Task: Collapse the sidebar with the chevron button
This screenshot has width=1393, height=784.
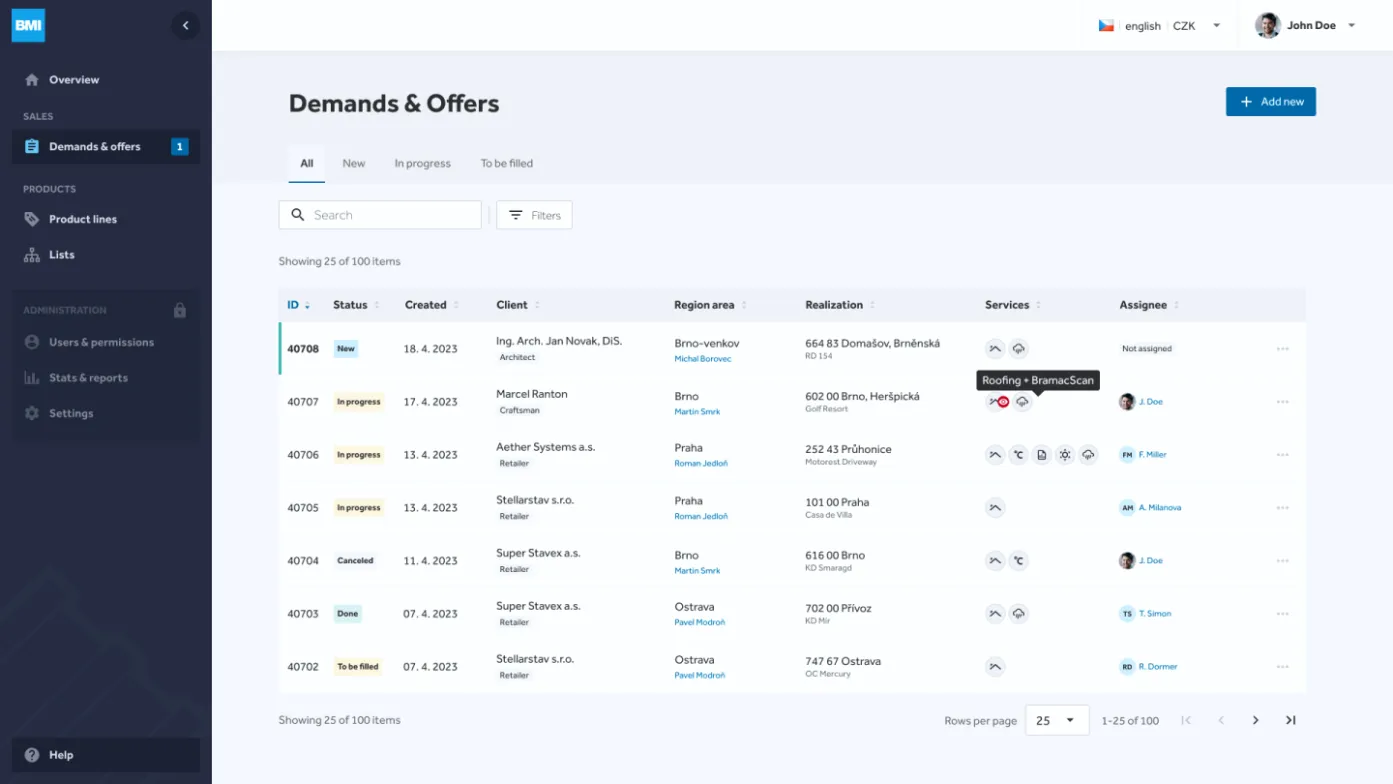Action: pyautogui.click(x=185, y=26)
